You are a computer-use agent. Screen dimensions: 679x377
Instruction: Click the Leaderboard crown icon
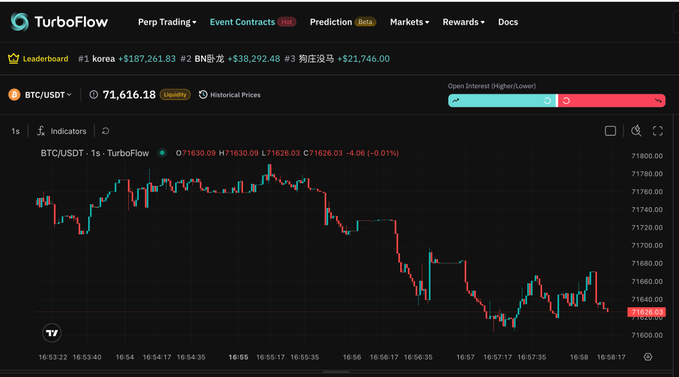[x=13, y=58]
